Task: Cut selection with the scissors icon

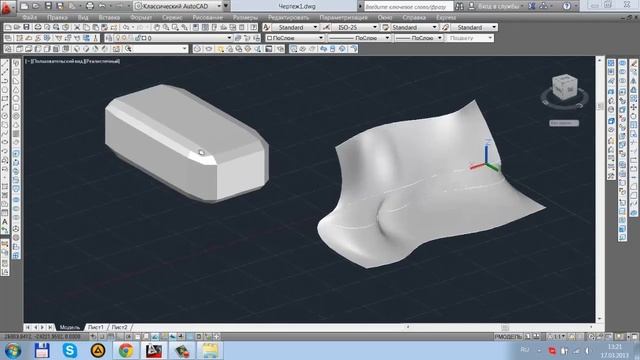Action: click(77, 27)
